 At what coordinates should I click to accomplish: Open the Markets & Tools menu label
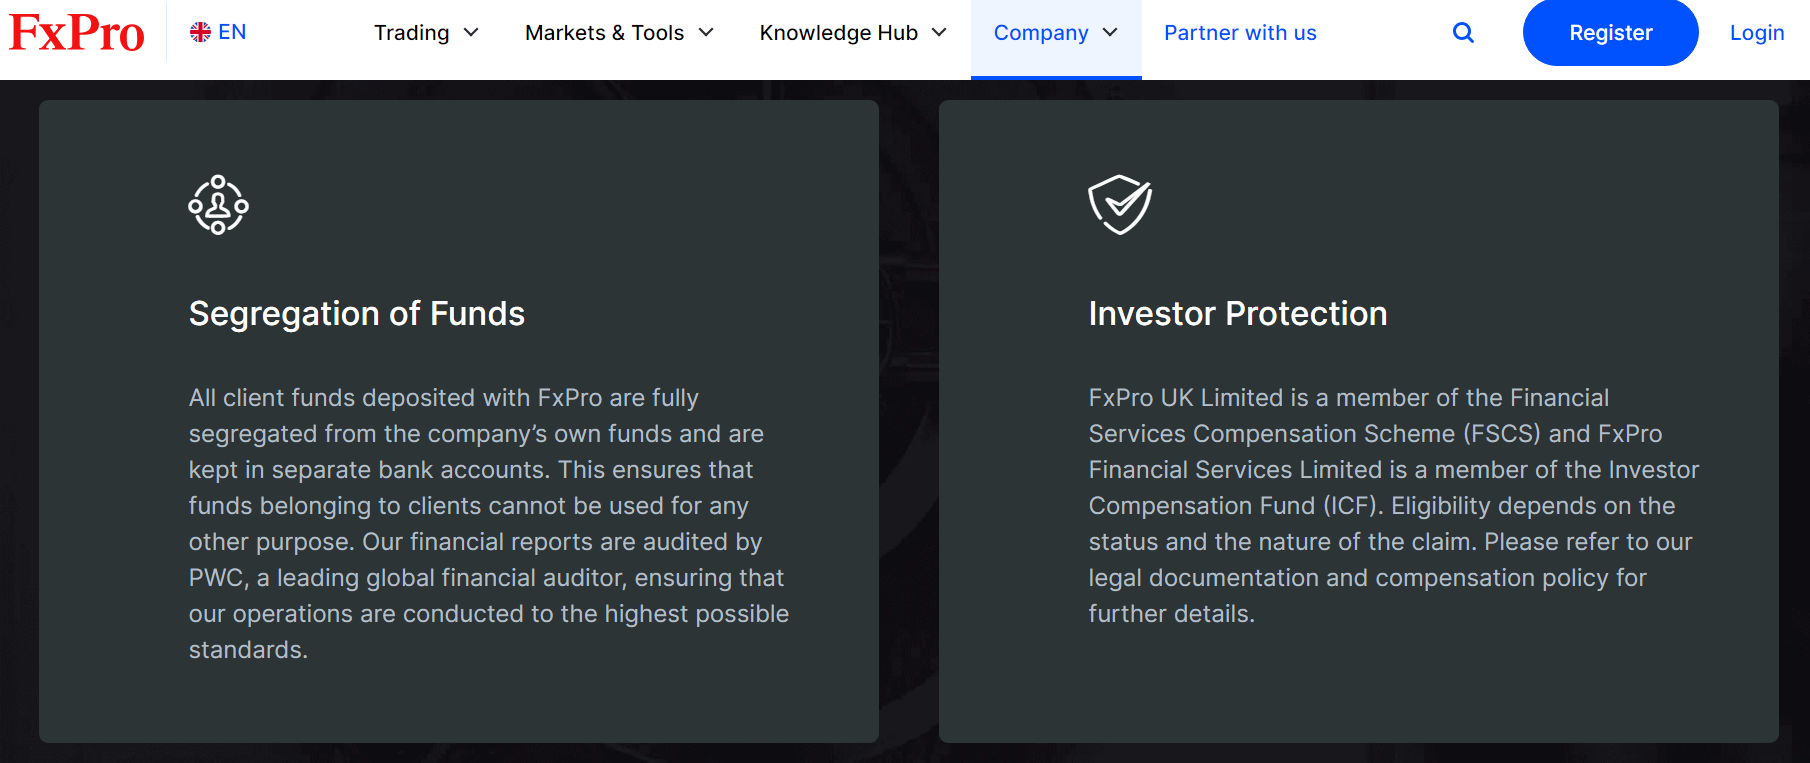click(x=604, y=33)
